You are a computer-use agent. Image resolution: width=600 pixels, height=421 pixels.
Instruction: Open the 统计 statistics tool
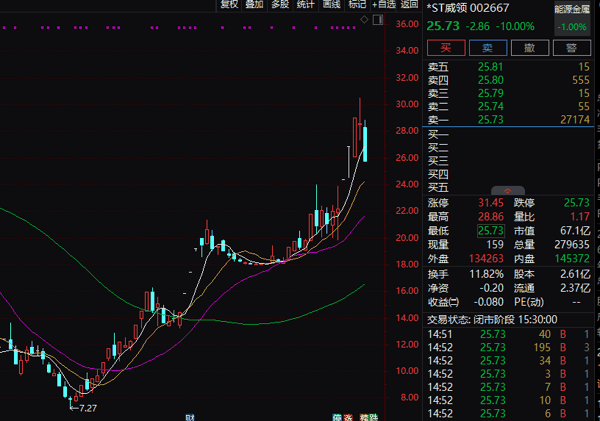[x=306, y=4]
